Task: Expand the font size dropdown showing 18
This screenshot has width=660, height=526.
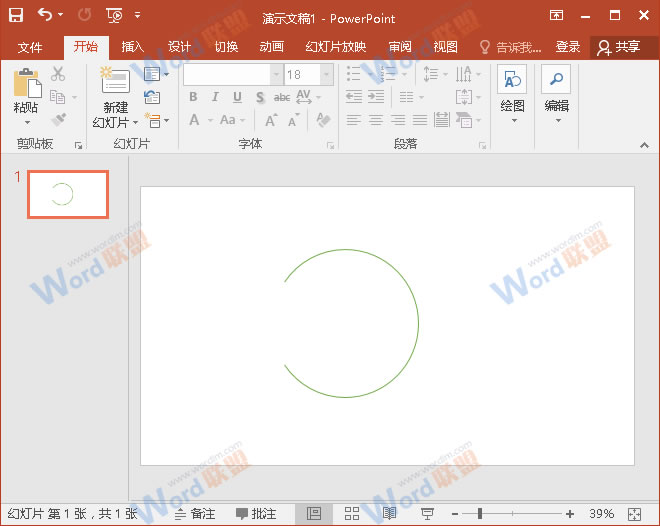Action: [326, 75]
